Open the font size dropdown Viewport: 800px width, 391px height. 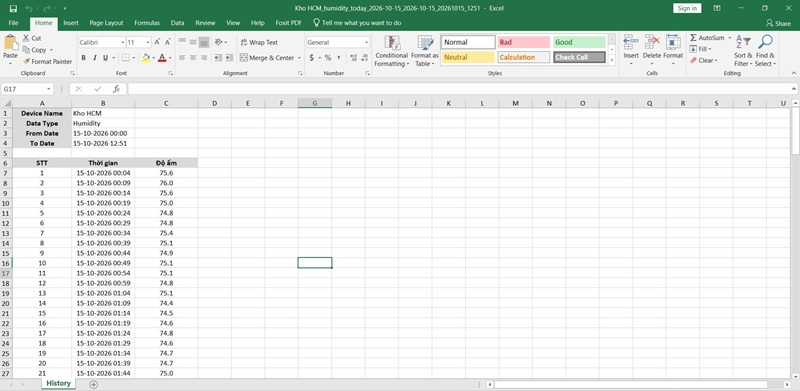click(x=148, y=42)
